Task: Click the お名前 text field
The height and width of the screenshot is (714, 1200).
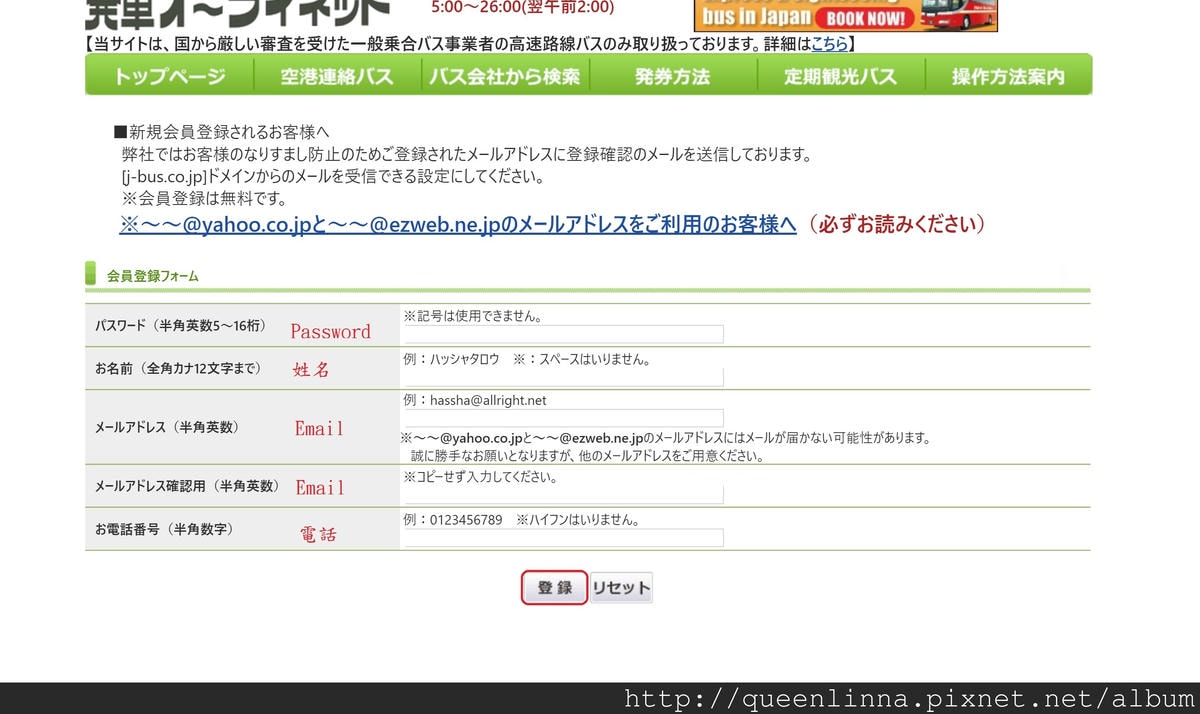Action: (x=563, y=377)
